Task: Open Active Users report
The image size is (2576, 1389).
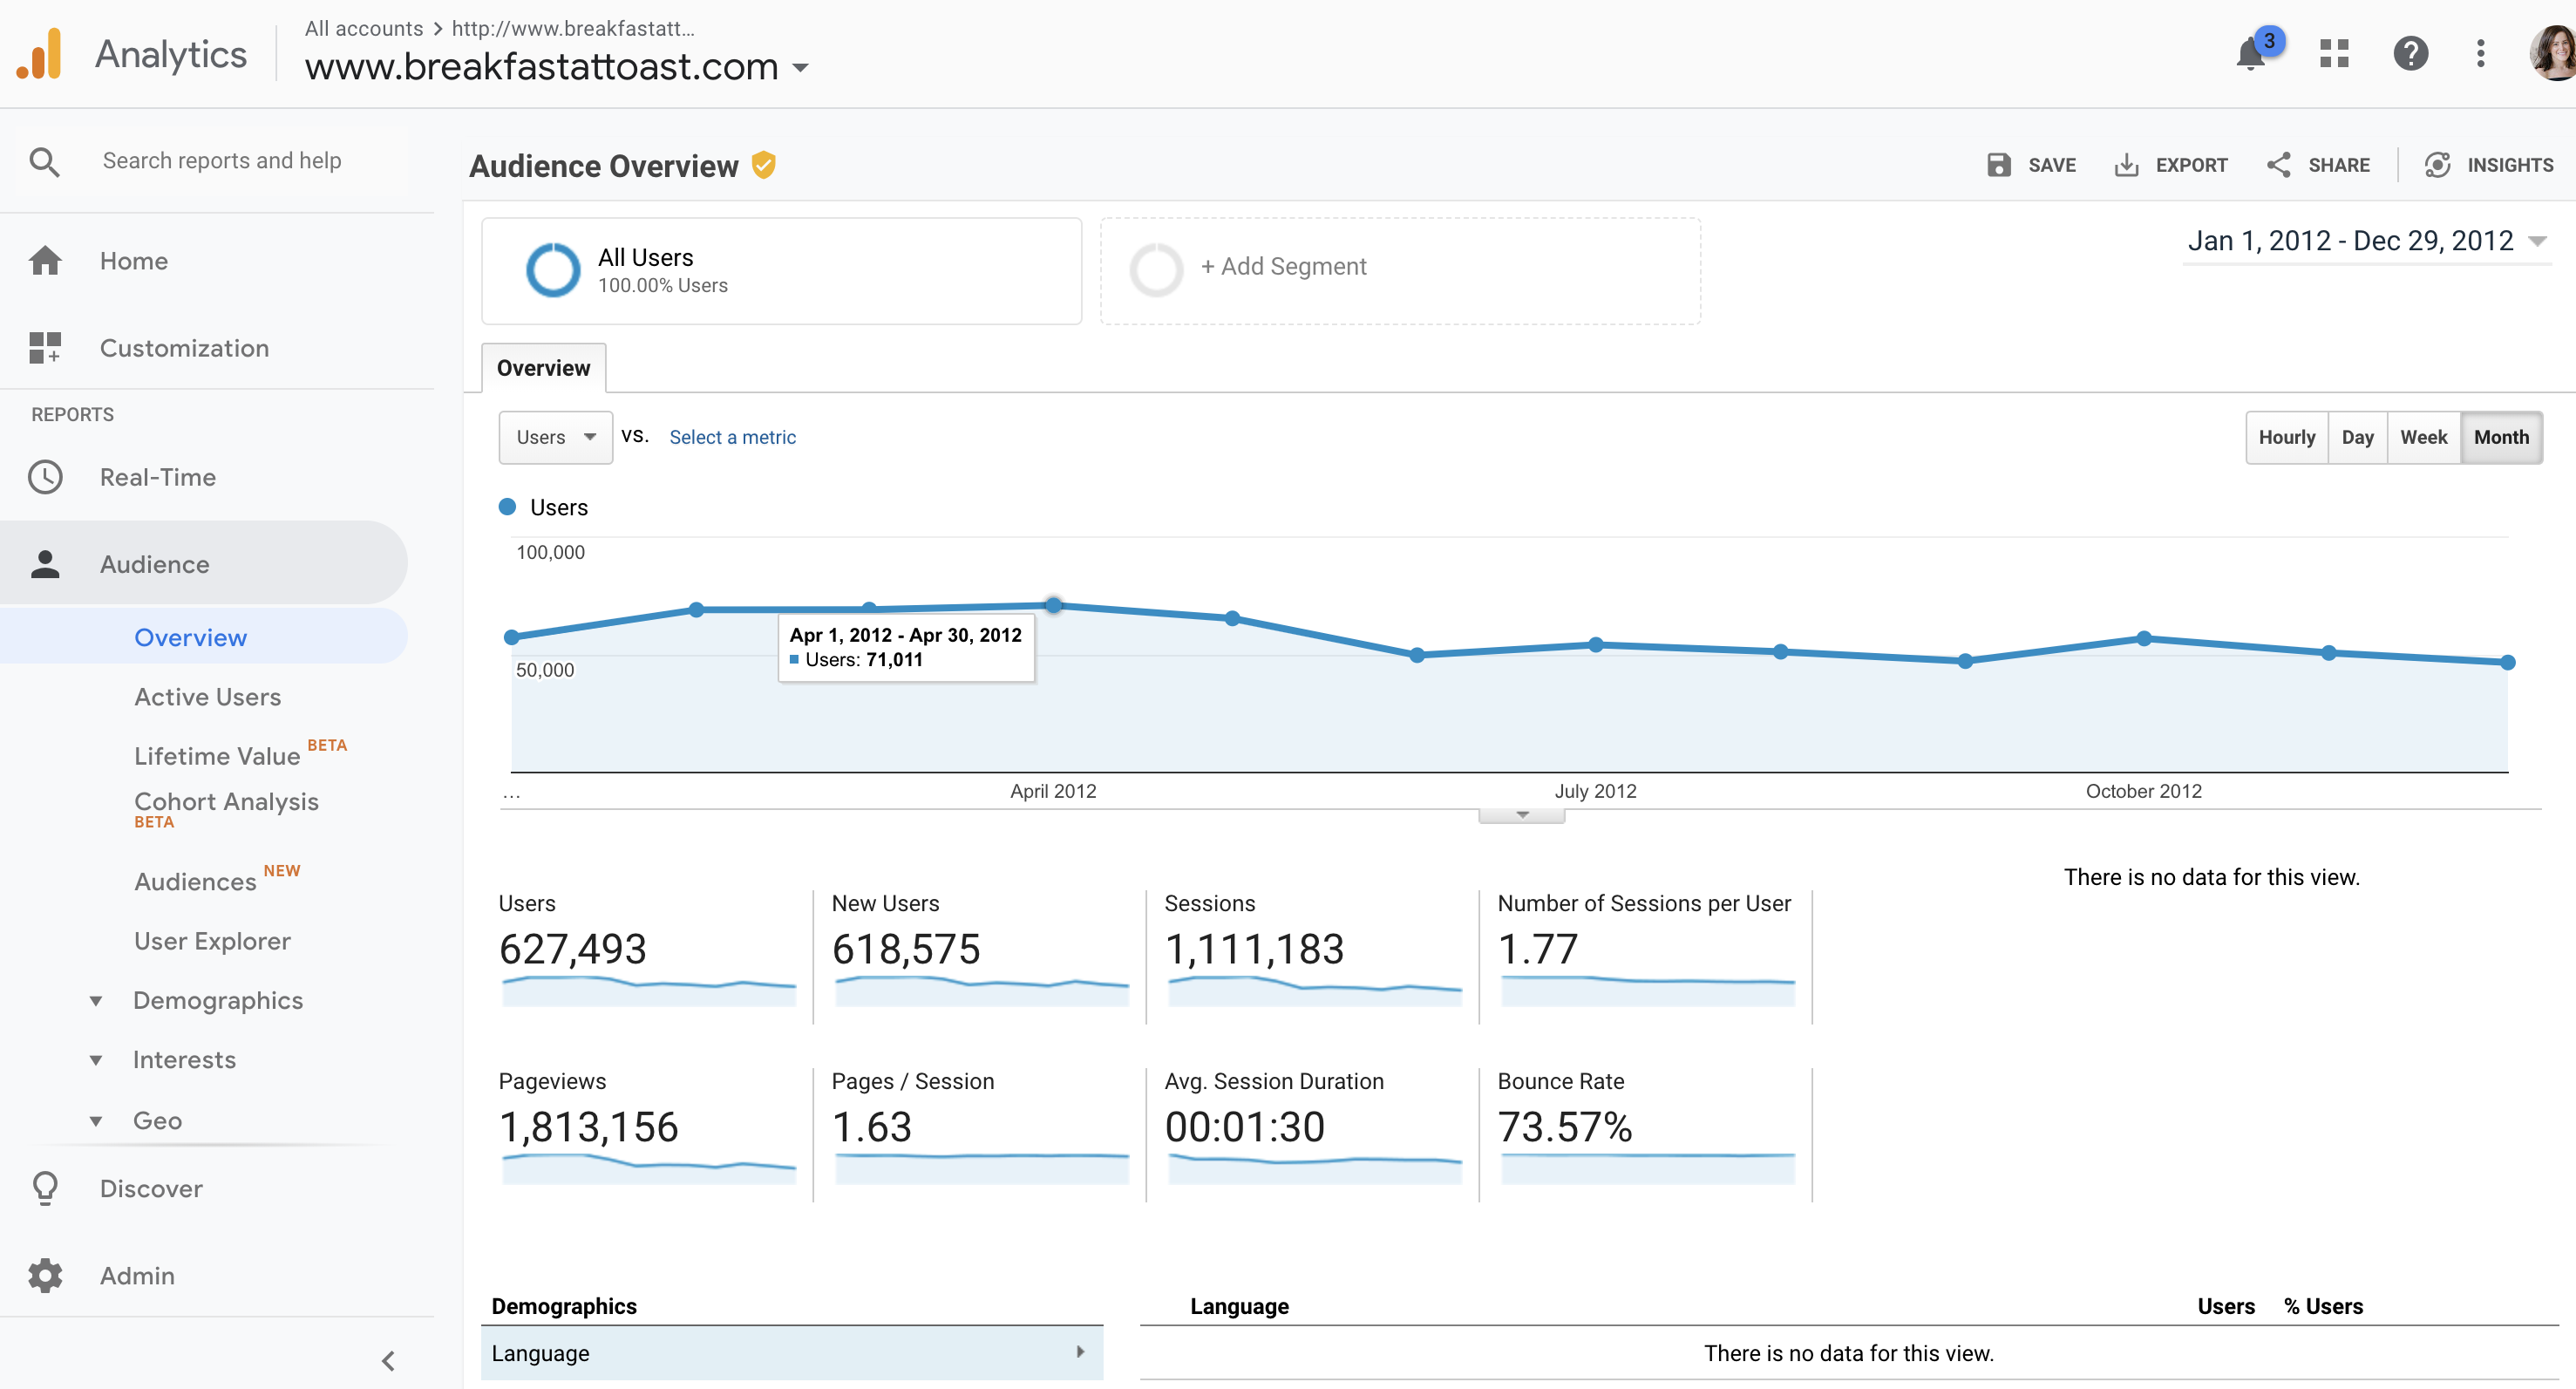Action: (x=208, y=697)
